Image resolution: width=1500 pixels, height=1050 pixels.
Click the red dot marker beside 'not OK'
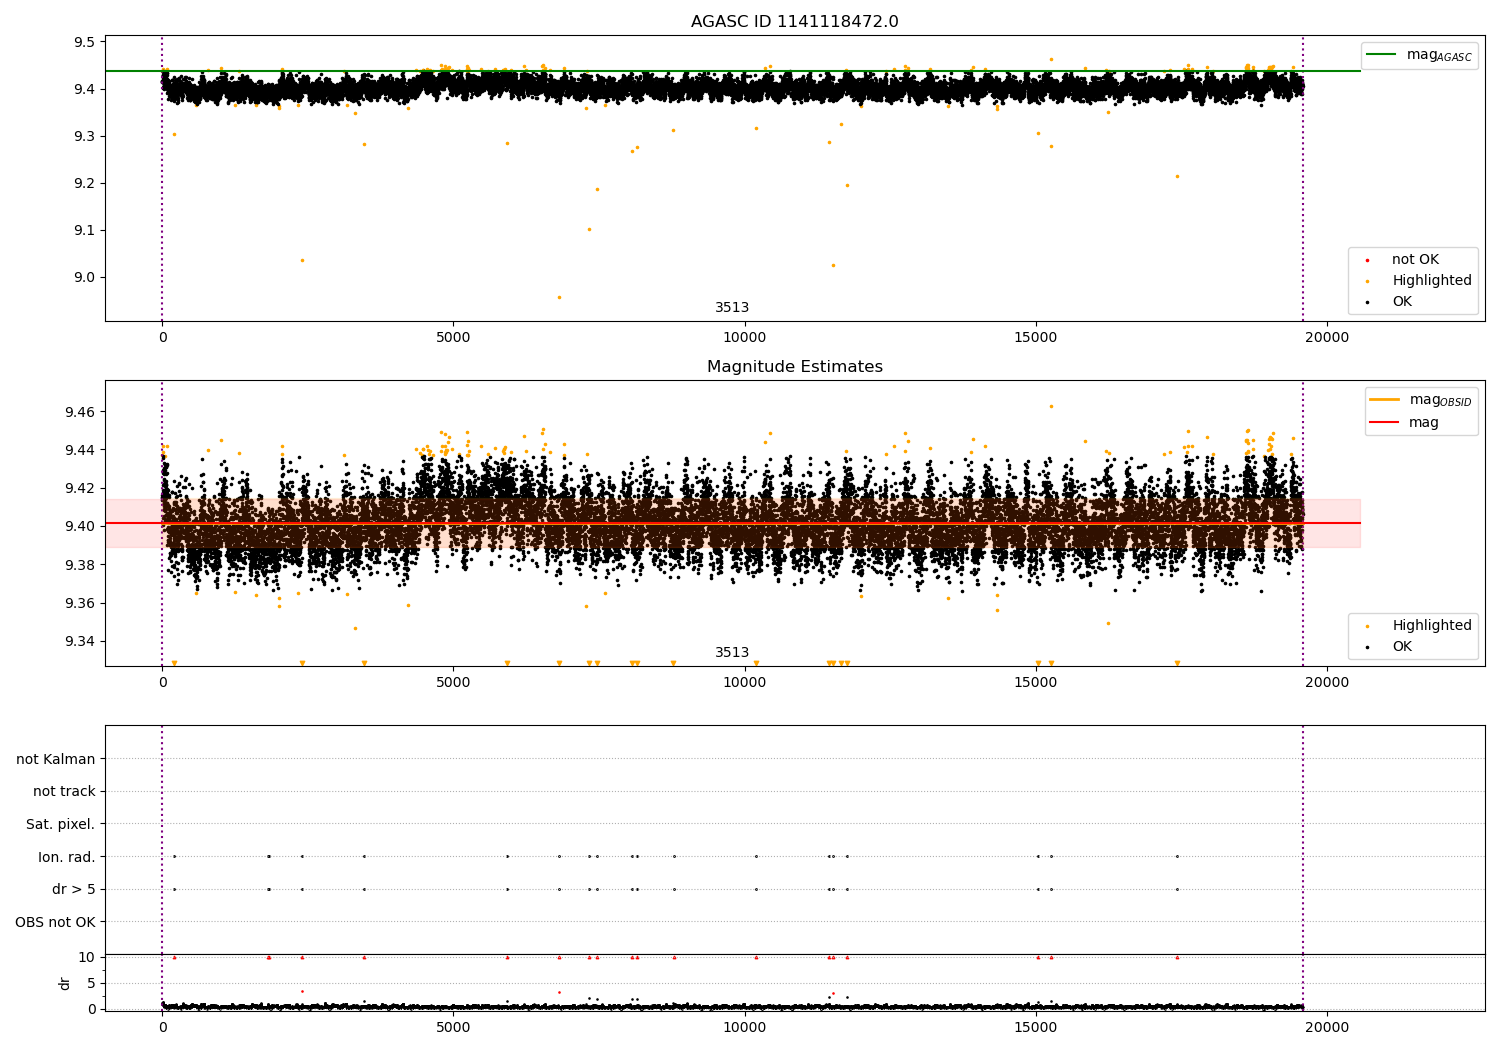(x=1367, y=260)
